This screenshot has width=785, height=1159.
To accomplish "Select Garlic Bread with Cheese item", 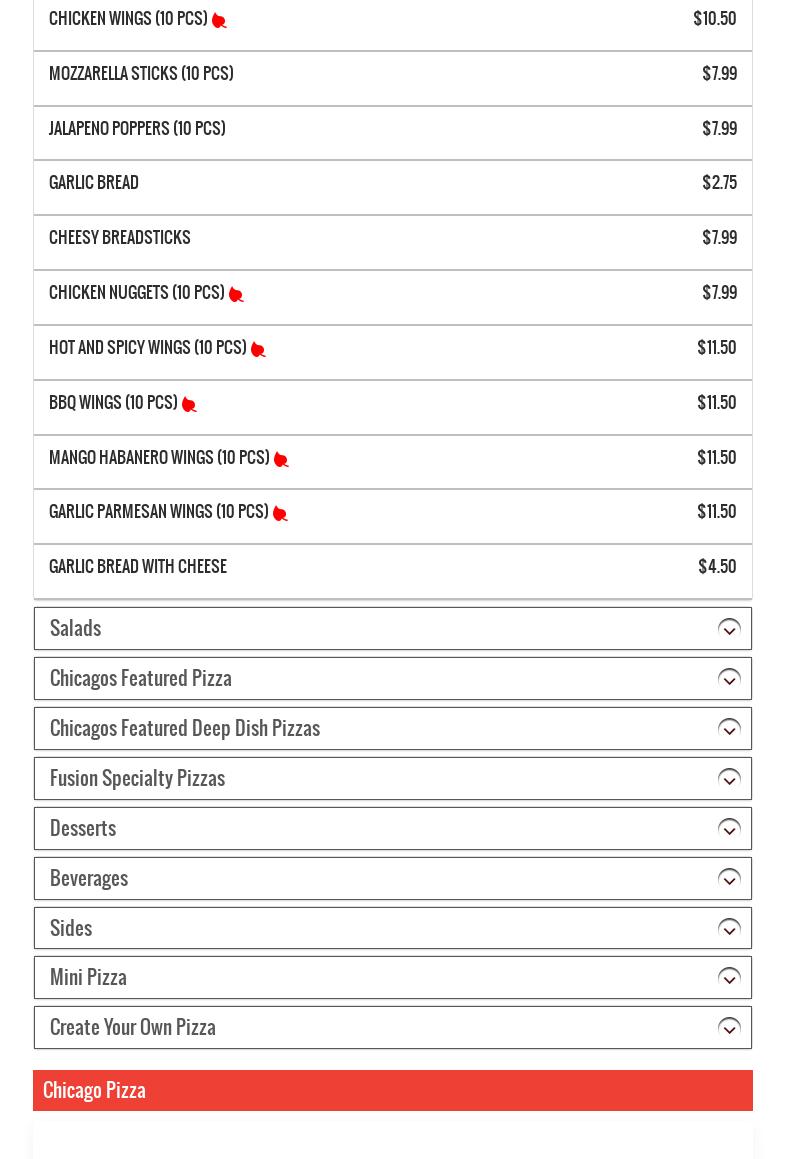I will tap(138, 568).
